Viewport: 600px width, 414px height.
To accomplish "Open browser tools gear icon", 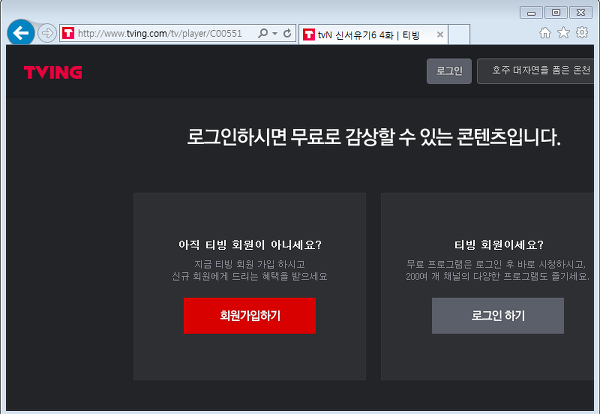I will click(582, 33).
